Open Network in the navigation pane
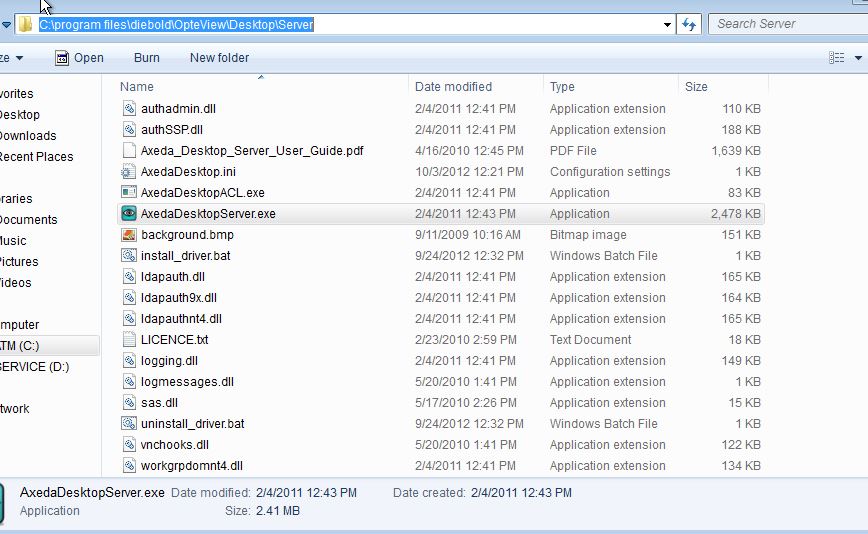Viewport: 868px width, 534px height. 15,409
